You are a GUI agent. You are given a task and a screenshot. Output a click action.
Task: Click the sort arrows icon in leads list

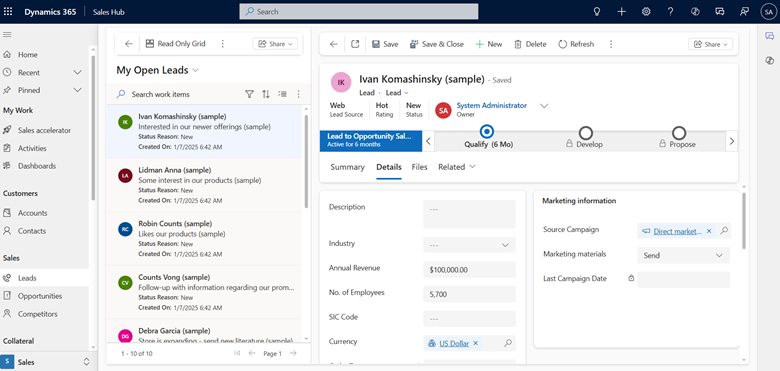[266, 94]
